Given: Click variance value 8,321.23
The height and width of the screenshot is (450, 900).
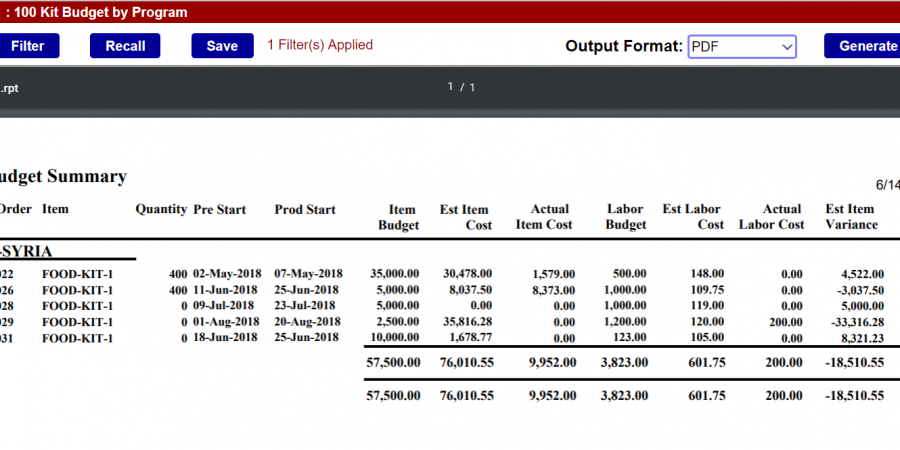Looking at the screenshot, I should coord(863,338).
